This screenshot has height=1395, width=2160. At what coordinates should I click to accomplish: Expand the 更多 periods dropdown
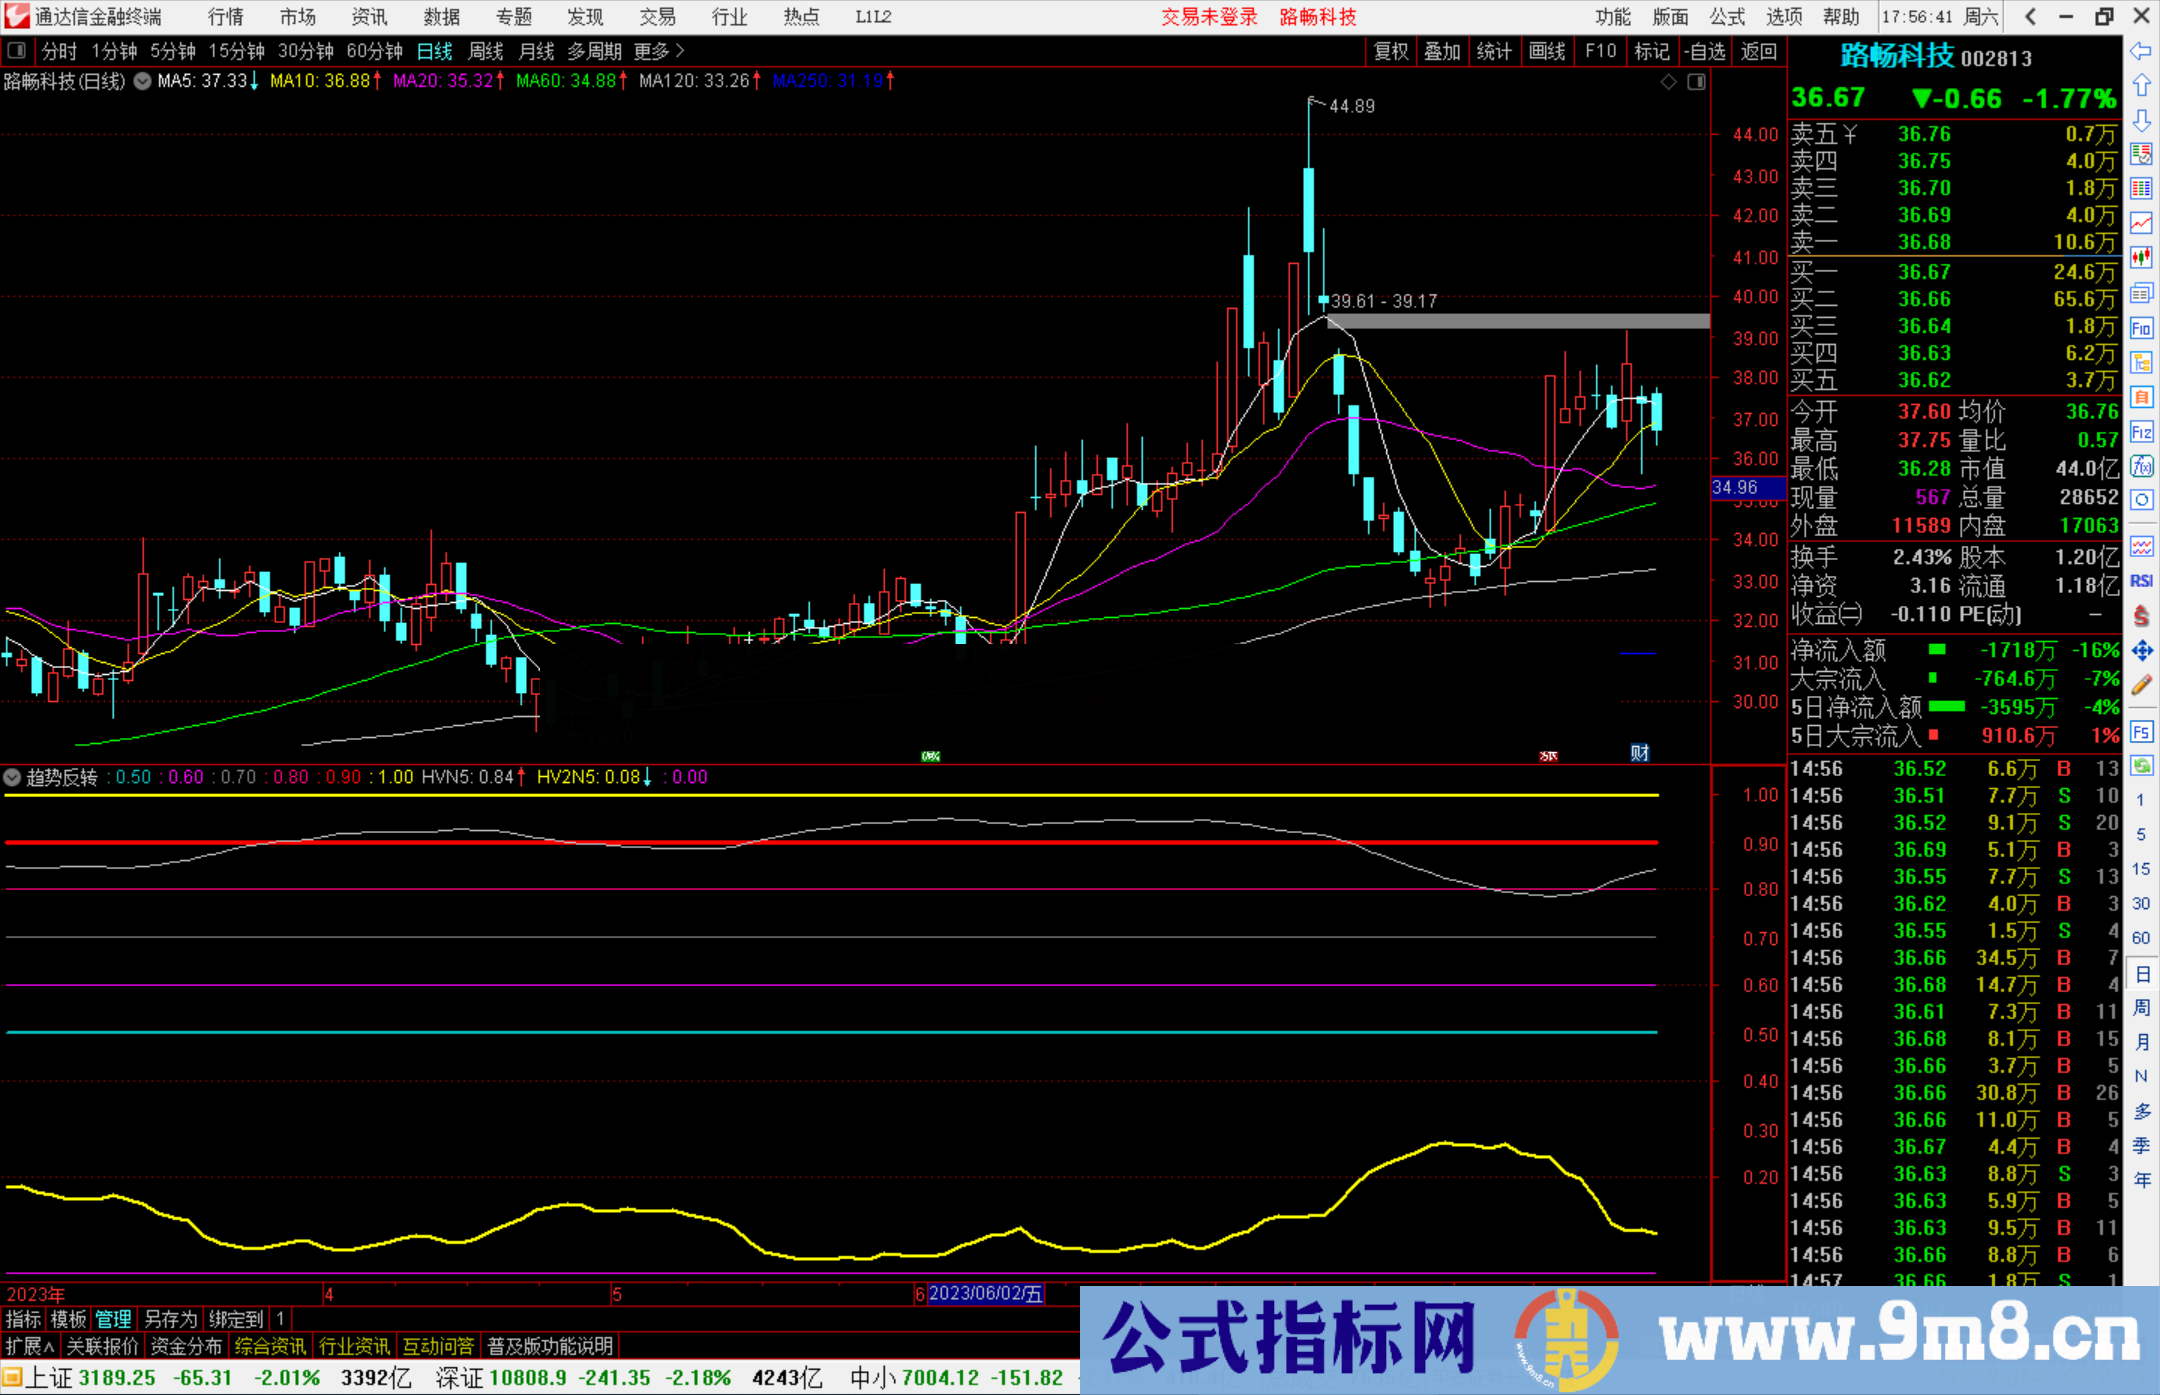pos(651,51)
